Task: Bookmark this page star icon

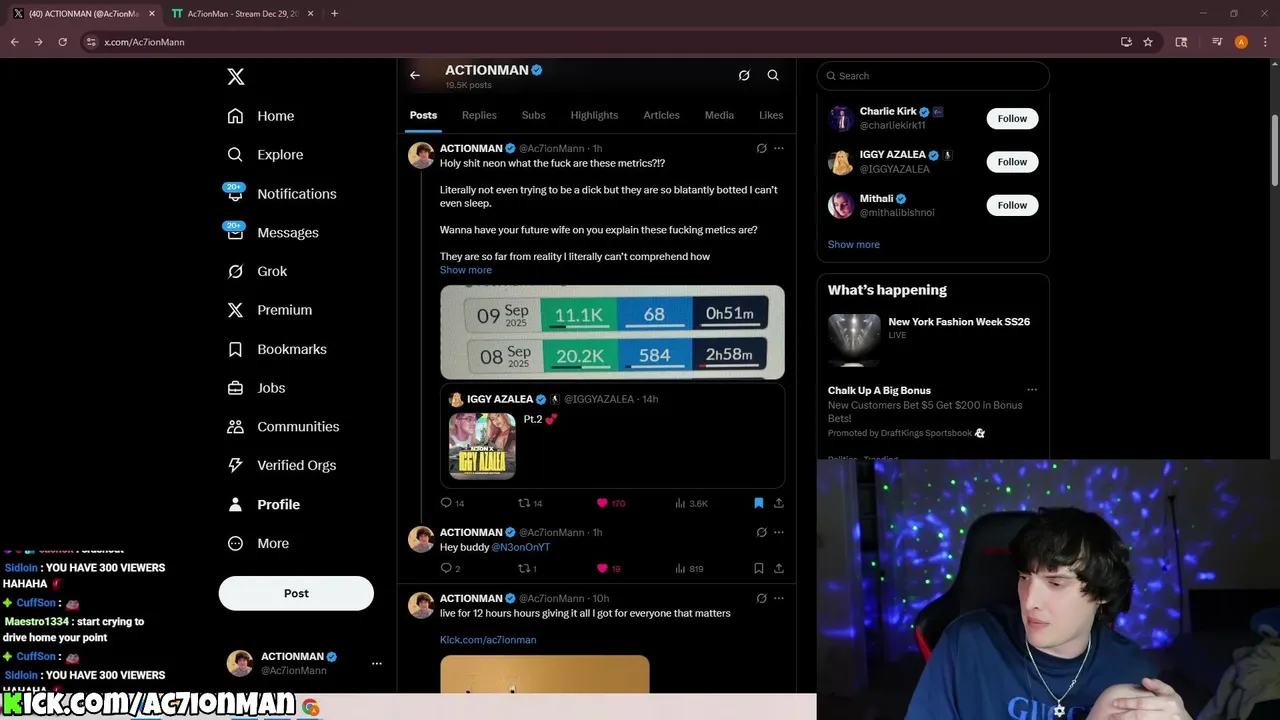Action: [x=1148, y=42]
